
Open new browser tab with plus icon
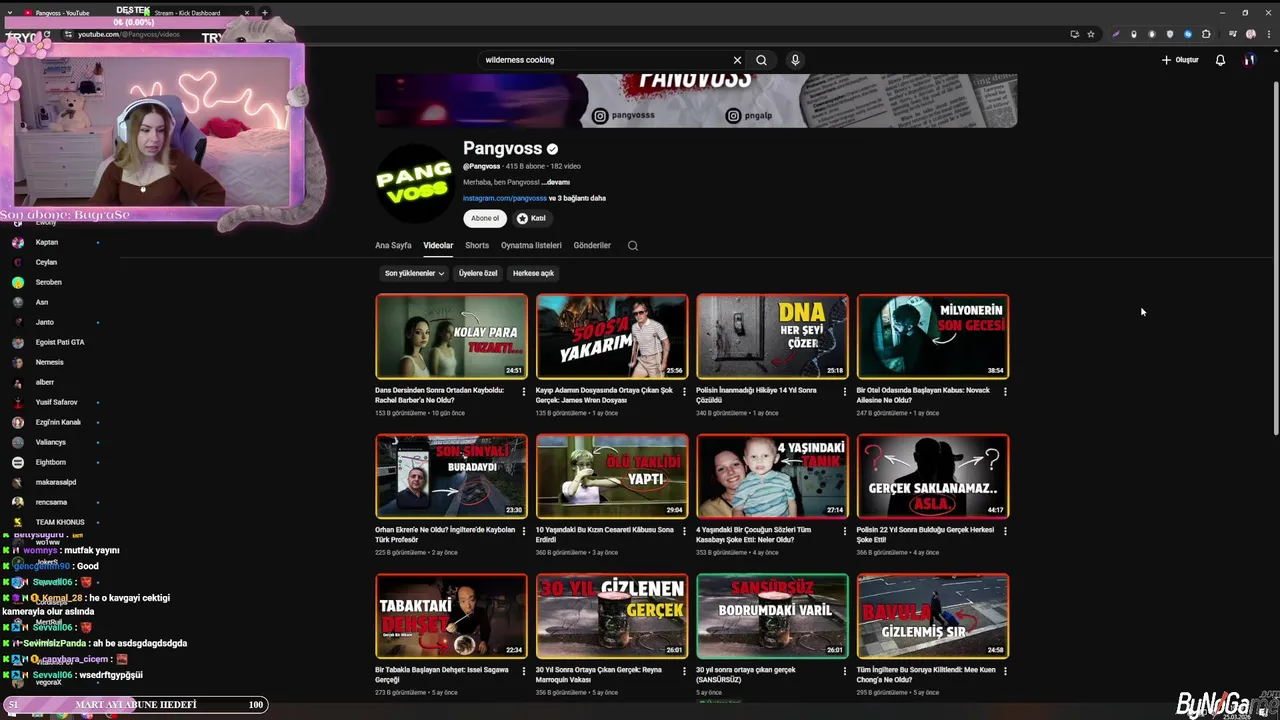tap(265, 13)
